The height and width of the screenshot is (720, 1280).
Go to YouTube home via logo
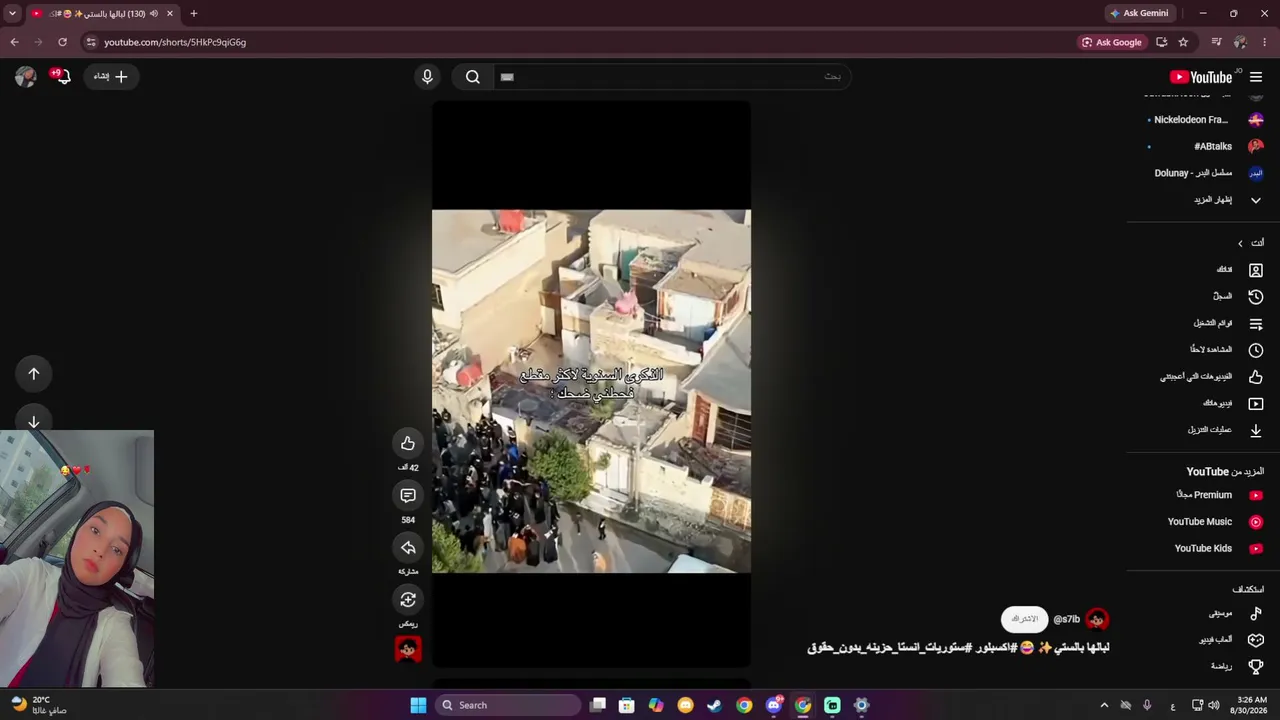pos(1201,77)
